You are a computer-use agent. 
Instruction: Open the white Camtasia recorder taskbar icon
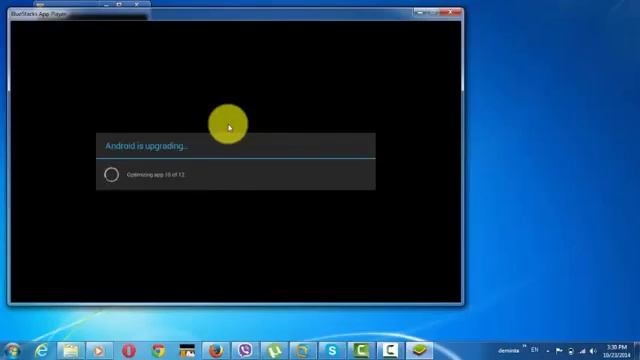[x=390, y=351]
